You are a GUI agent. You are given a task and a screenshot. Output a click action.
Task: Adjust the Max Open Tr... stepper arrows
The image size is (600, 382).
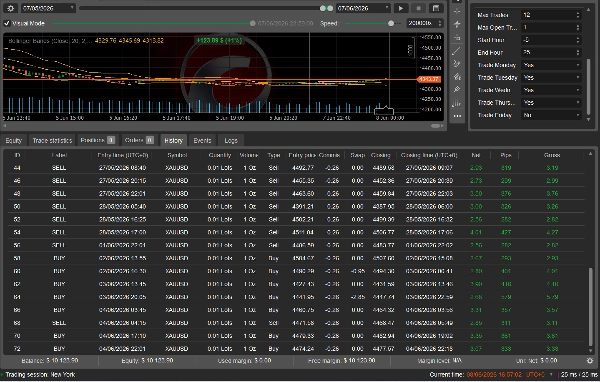pyautogui.click(x=578, y=28)
